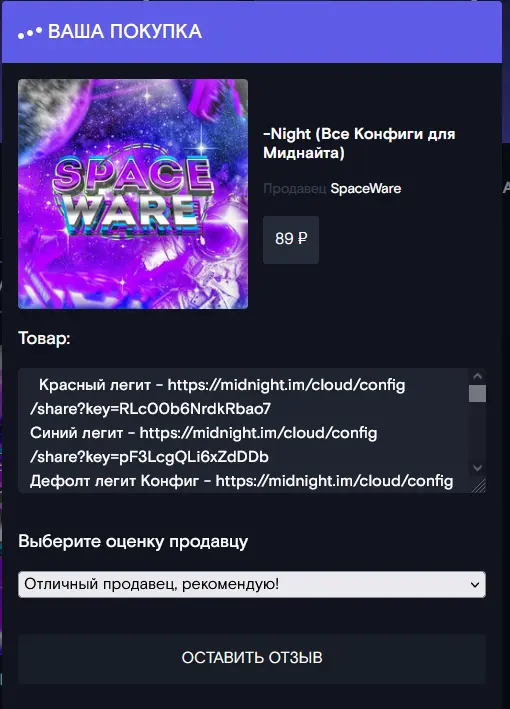Click the Выберите оценку продавцу label

pos(133,542)
